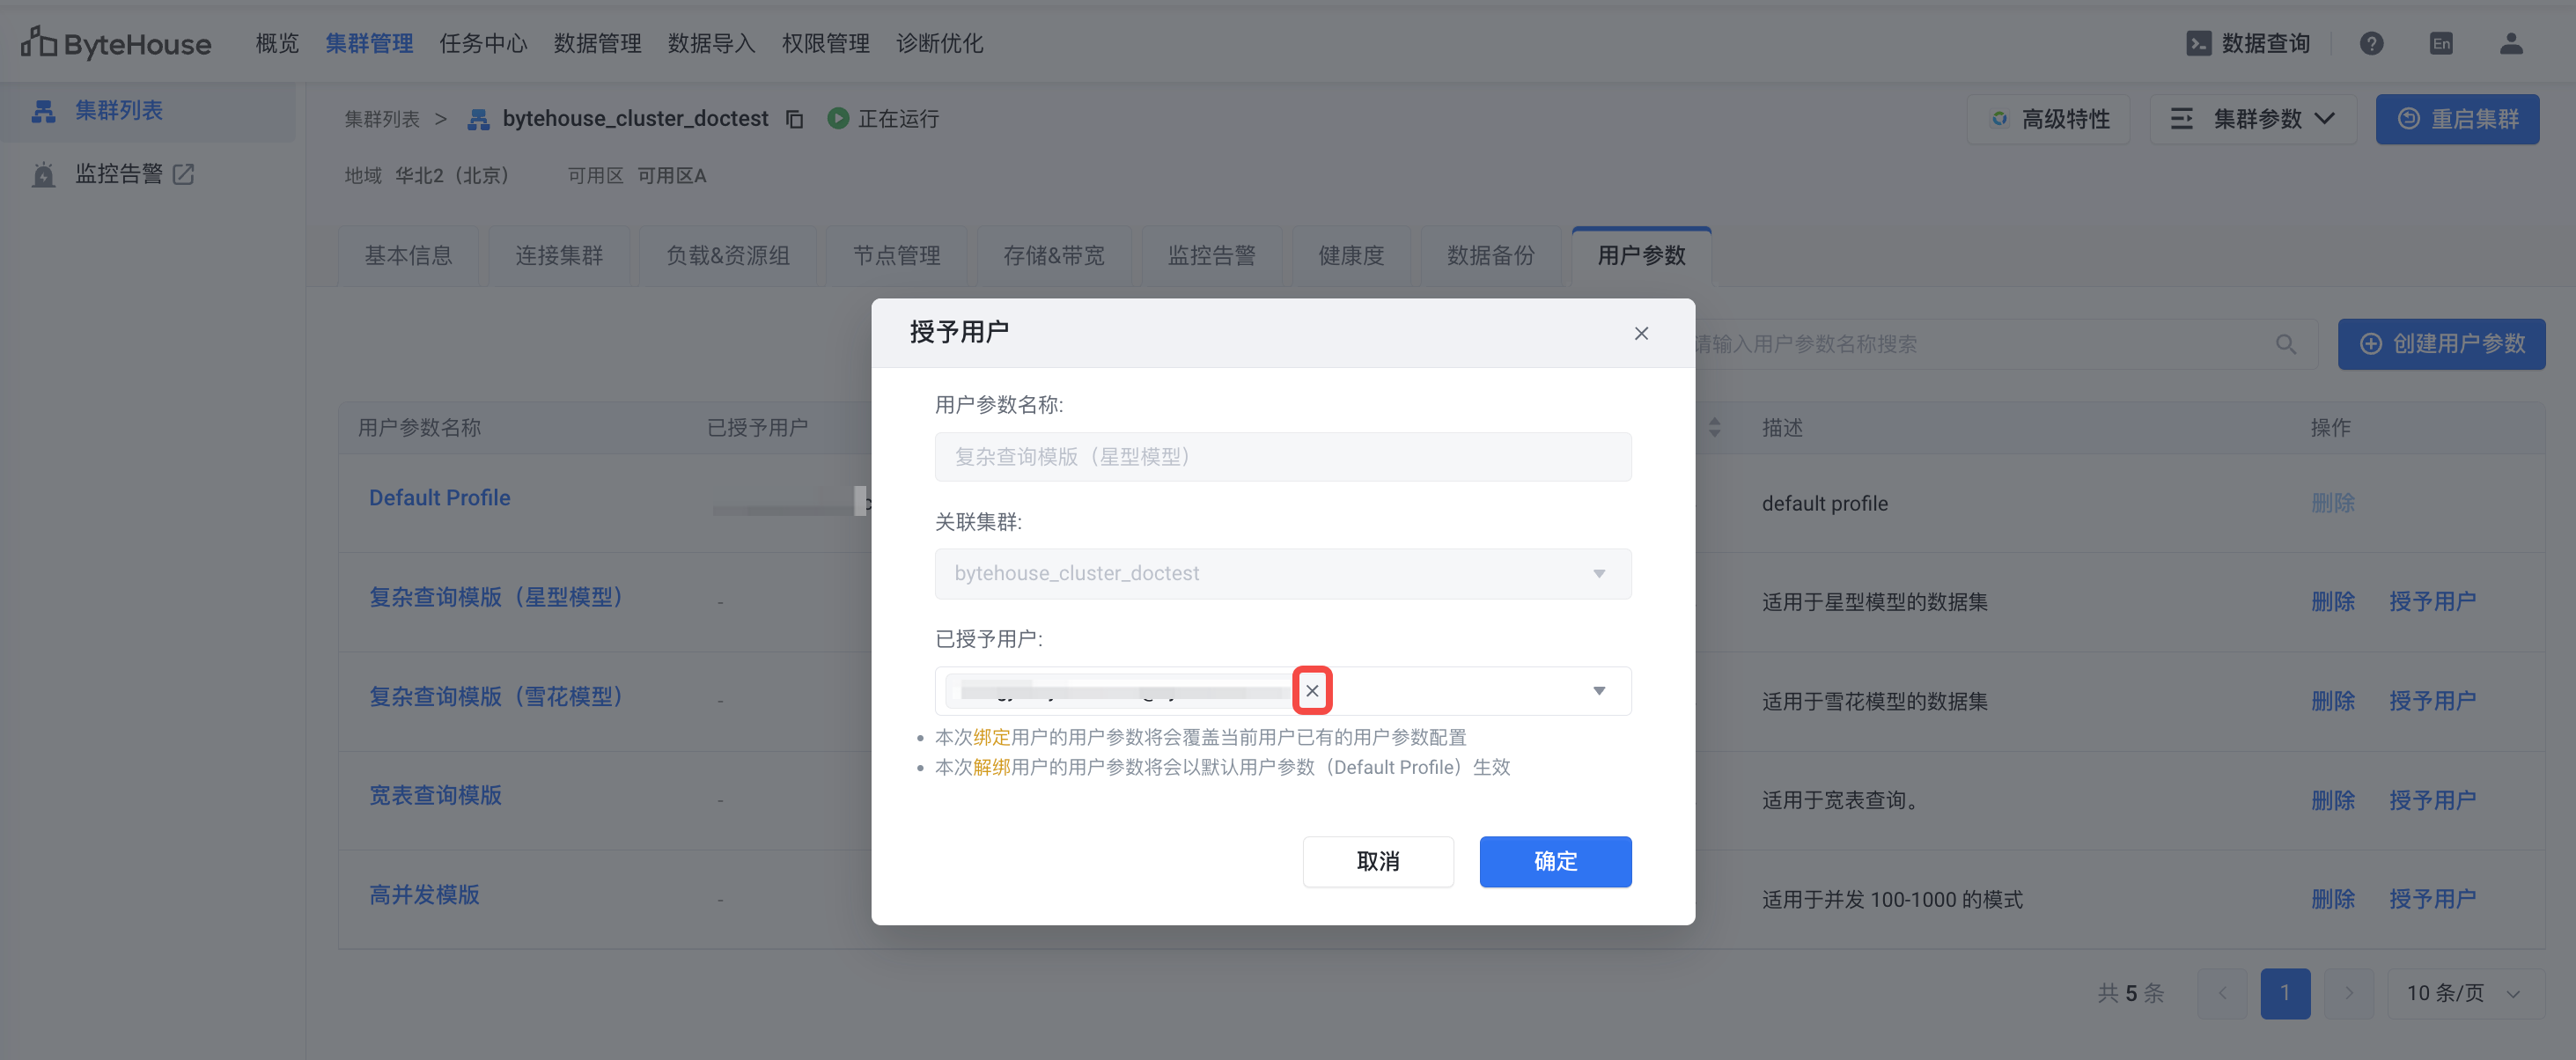The image size is (2576, 1060).
Task: Open 监控告警 in the sidebar
Action: pyautogui.click(x=119, y=174)
